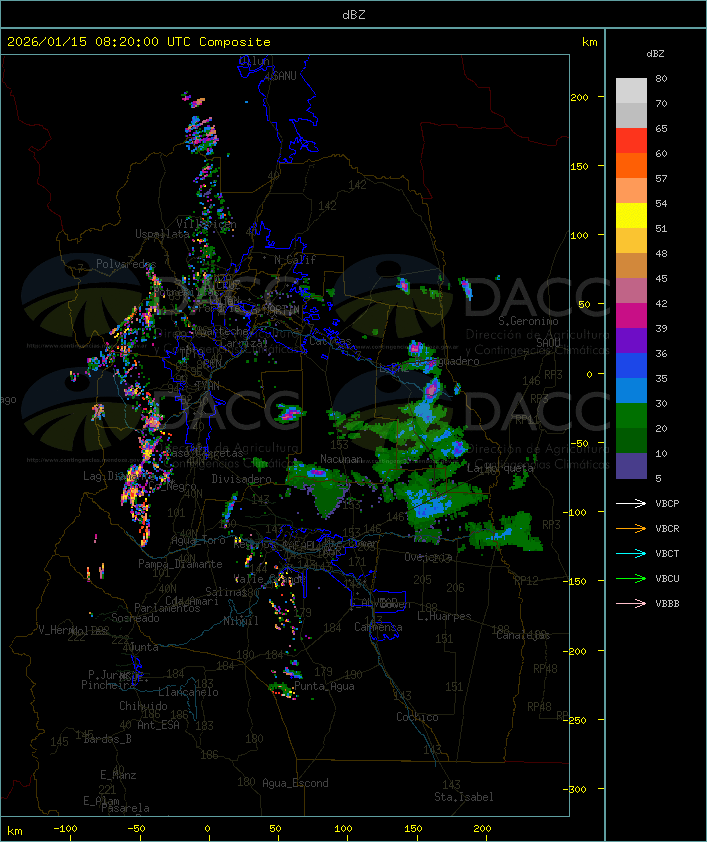Click the Chihuido place label
The height and width of the screenshot is (842, 707).
coord(143,706)
